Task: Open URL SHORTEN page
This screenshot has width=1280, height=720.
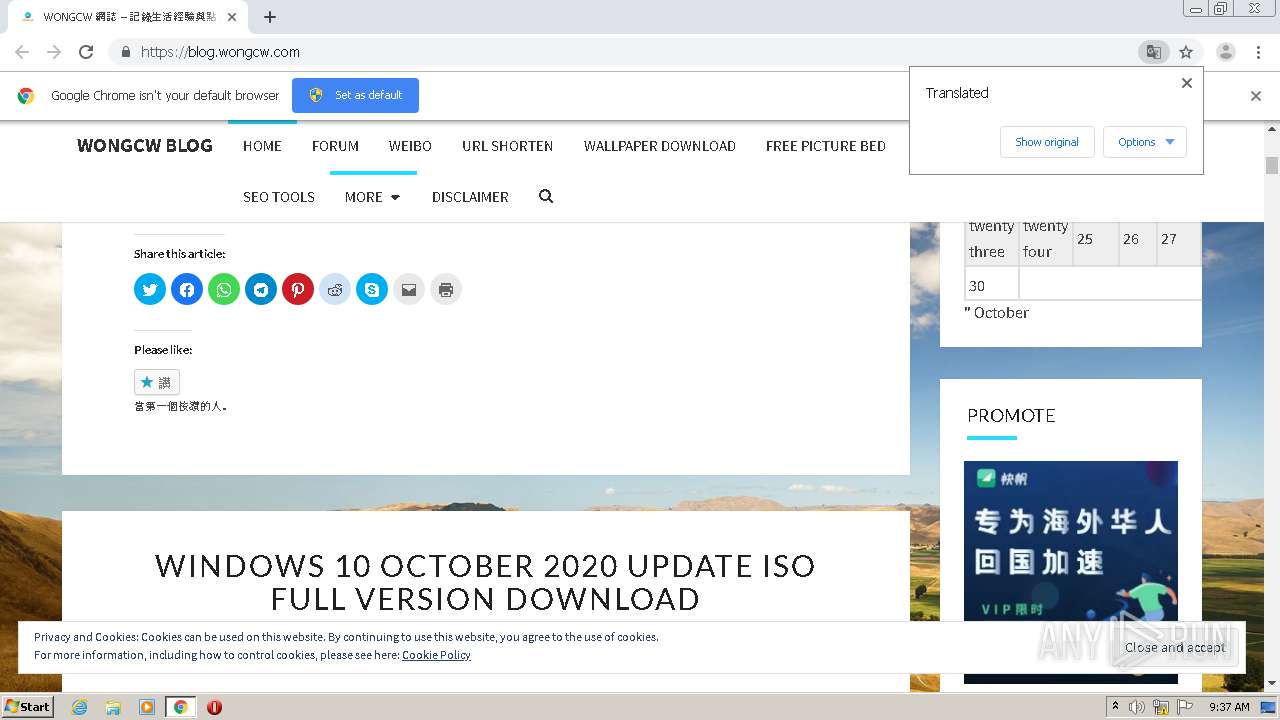Action: [x=507, y=146]
